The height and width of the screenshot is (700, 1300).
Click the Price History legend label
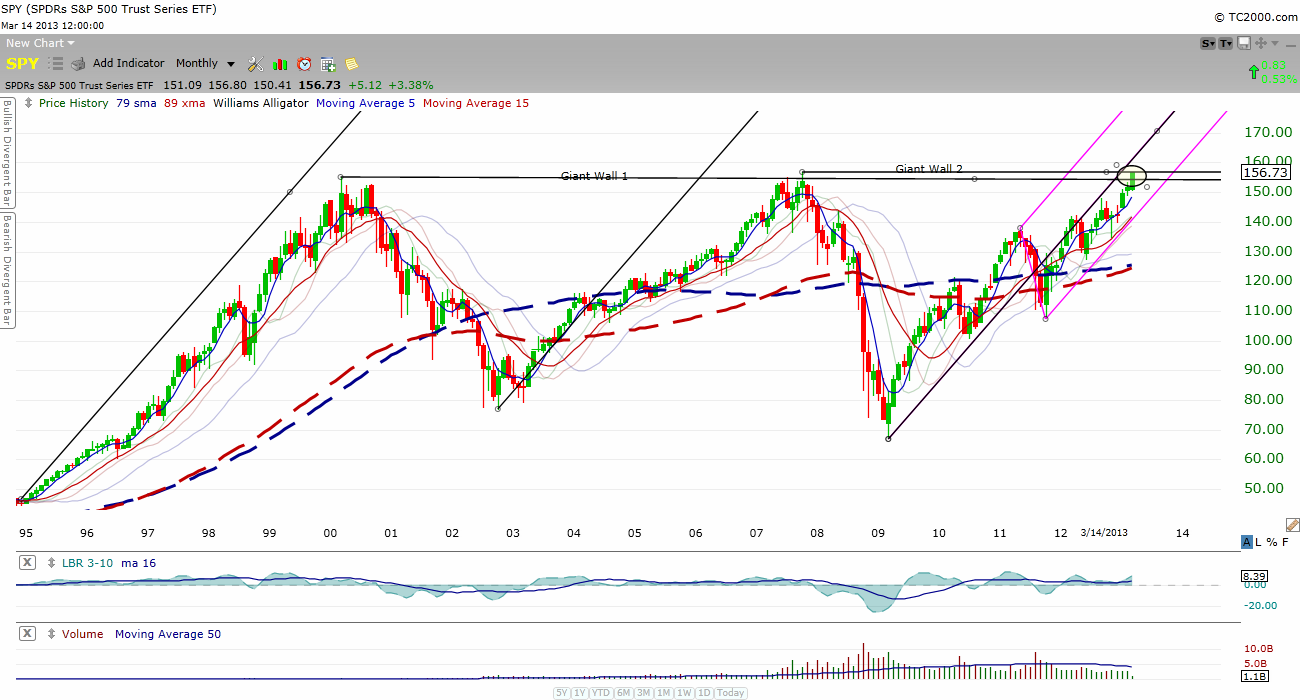[74, 103]
